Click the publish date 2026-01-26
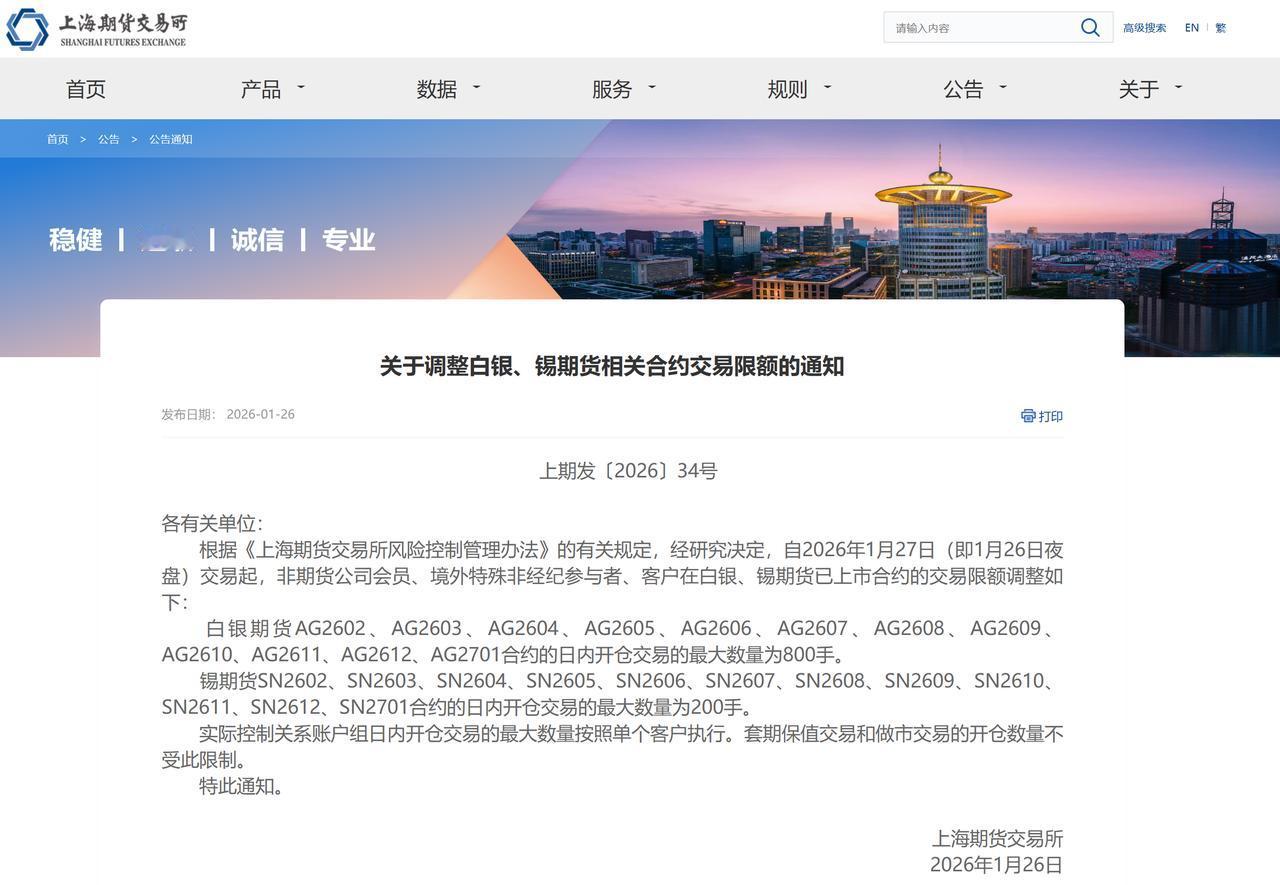The height and width of the screenshot is (885, 1280). 261,414
